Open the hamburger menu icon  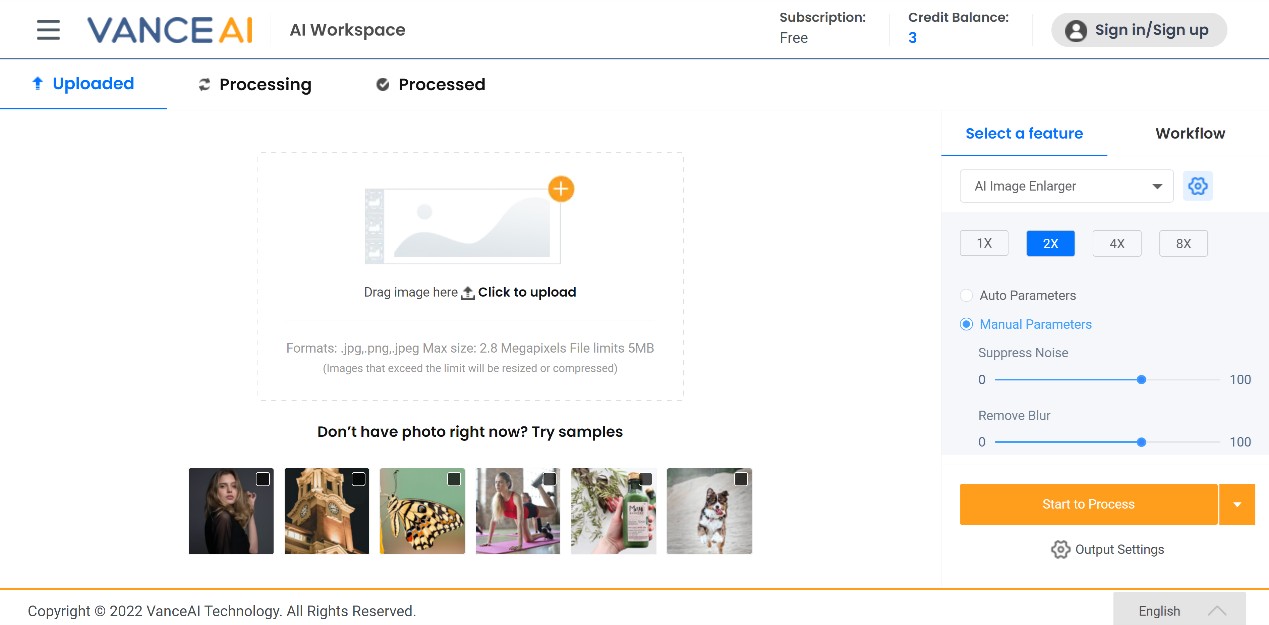pos(48,30)
